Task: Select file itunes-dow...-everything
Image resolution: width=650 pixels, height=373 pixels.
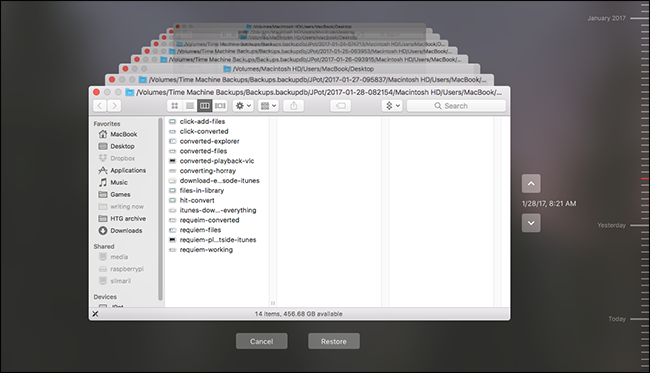Action: 218,210
